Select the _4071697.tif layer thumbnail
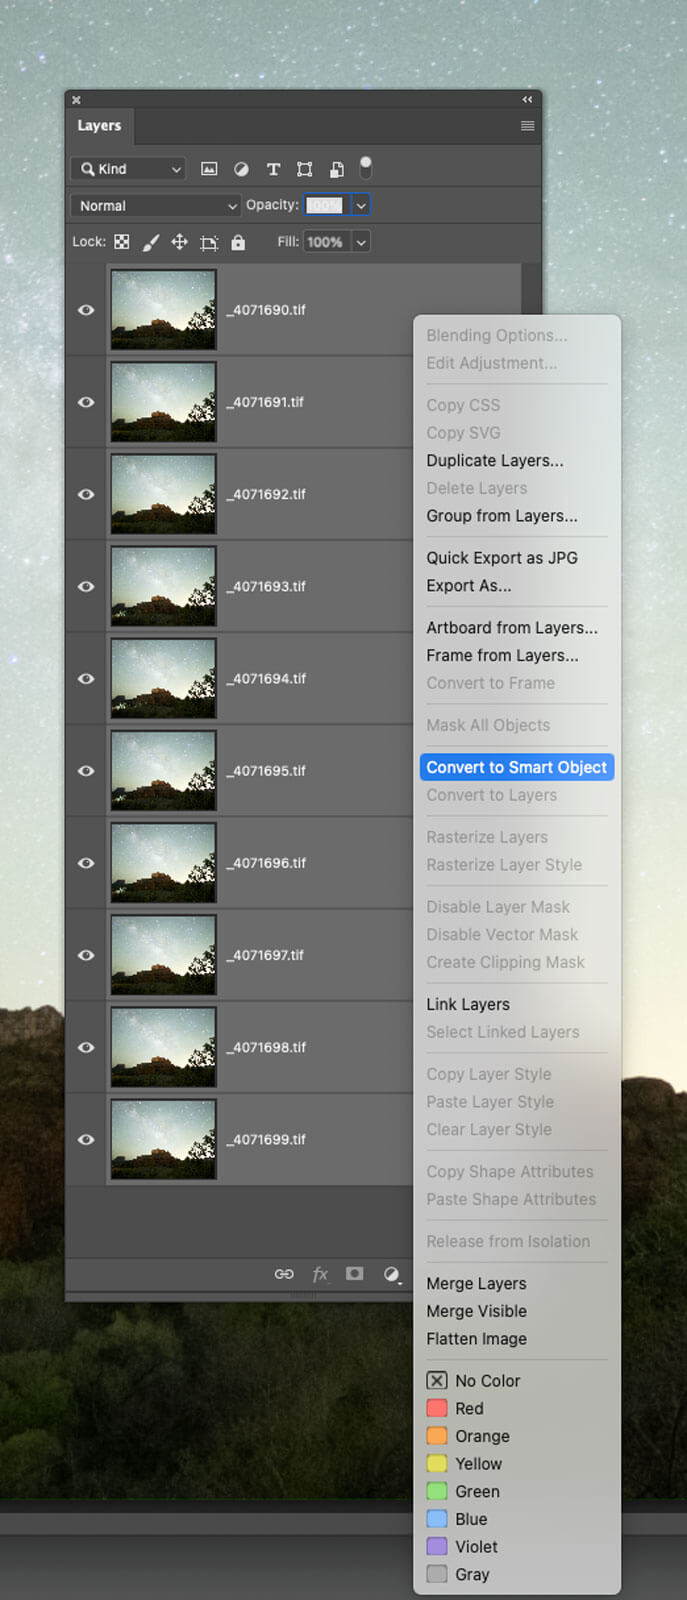Image resolution: width=687 pixels, height=1600 pixels. click(x=163, y=955)
